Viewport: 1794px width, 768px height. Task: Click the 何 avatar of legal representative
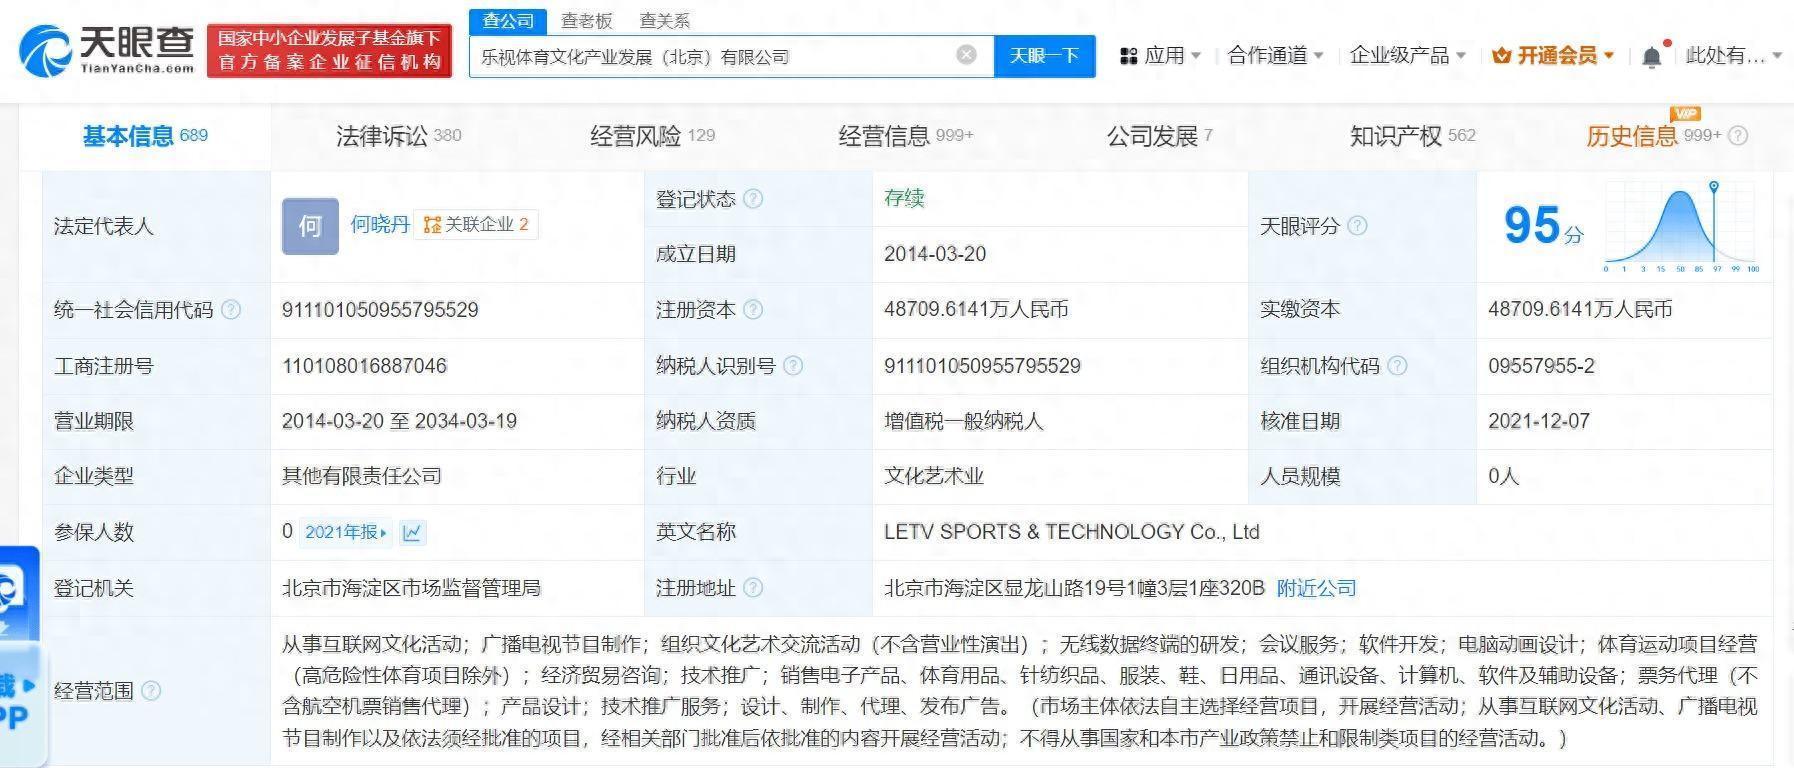click(310, 226)
